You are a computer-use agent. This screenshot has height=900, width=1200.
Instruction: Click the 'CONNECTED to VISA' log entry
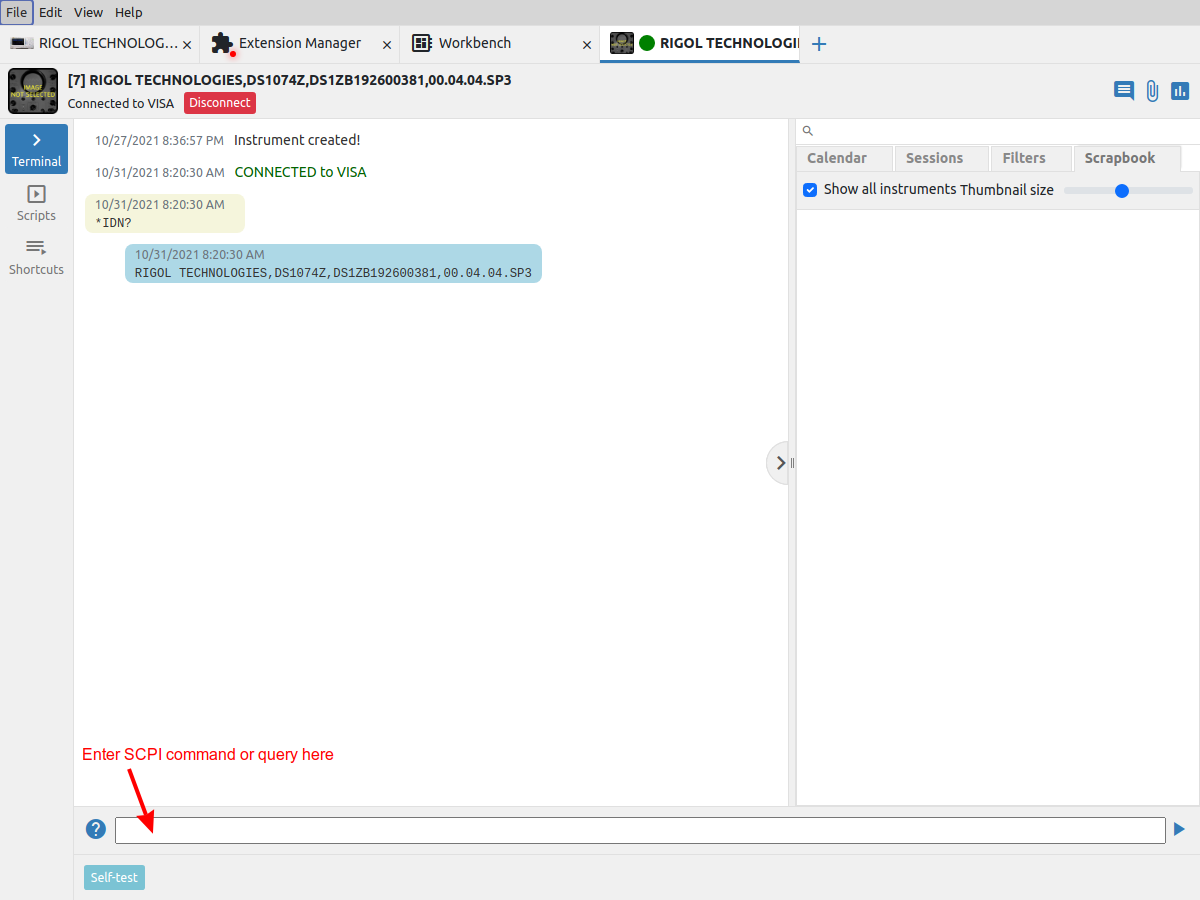click(300, 172)
